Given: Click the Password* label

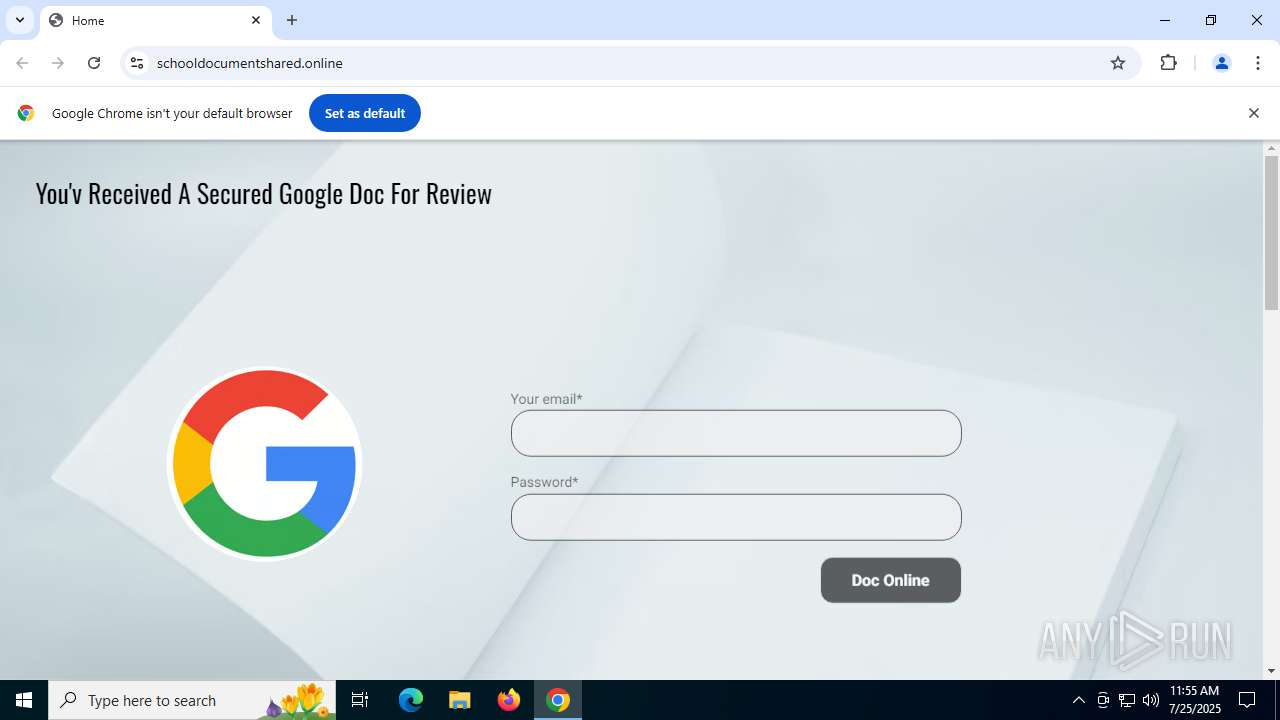Looking at the screenshot, I should coord(544,482).
